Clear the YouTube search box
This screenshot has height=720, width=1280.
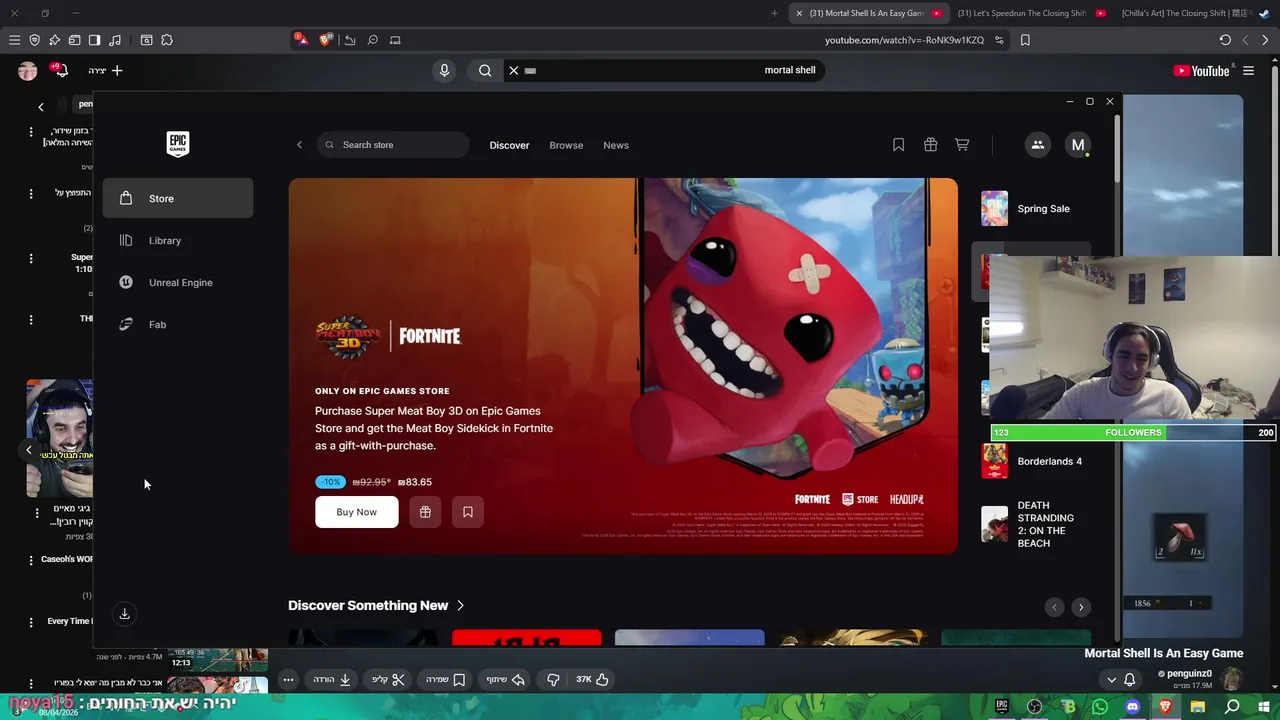tap(514, 70)
